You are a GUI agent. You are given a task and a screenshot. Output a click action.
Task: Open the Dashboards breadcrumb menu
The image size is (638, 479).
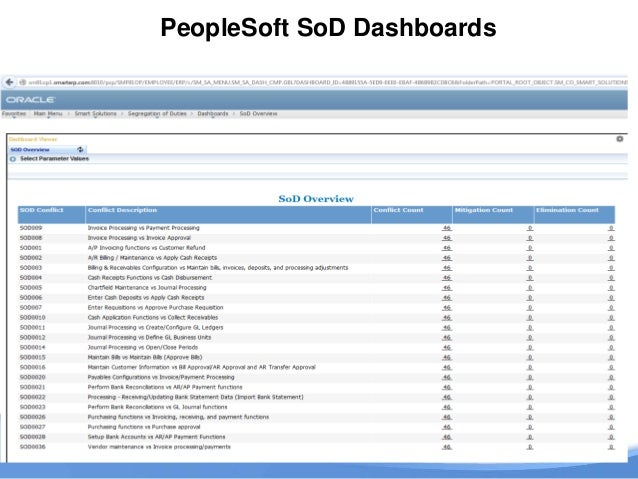pos(213,114)
